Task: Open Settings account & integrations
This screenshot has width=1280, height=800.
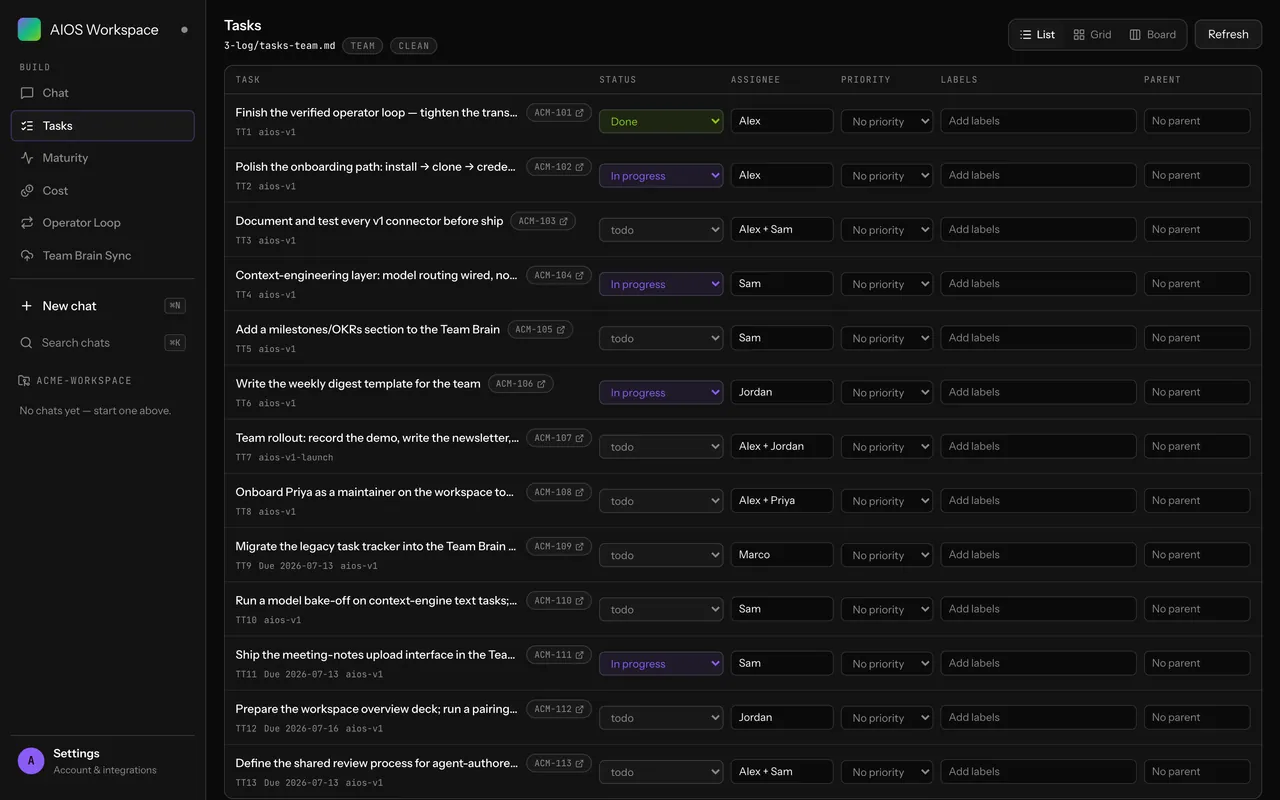Action: [x=102, y=761]
